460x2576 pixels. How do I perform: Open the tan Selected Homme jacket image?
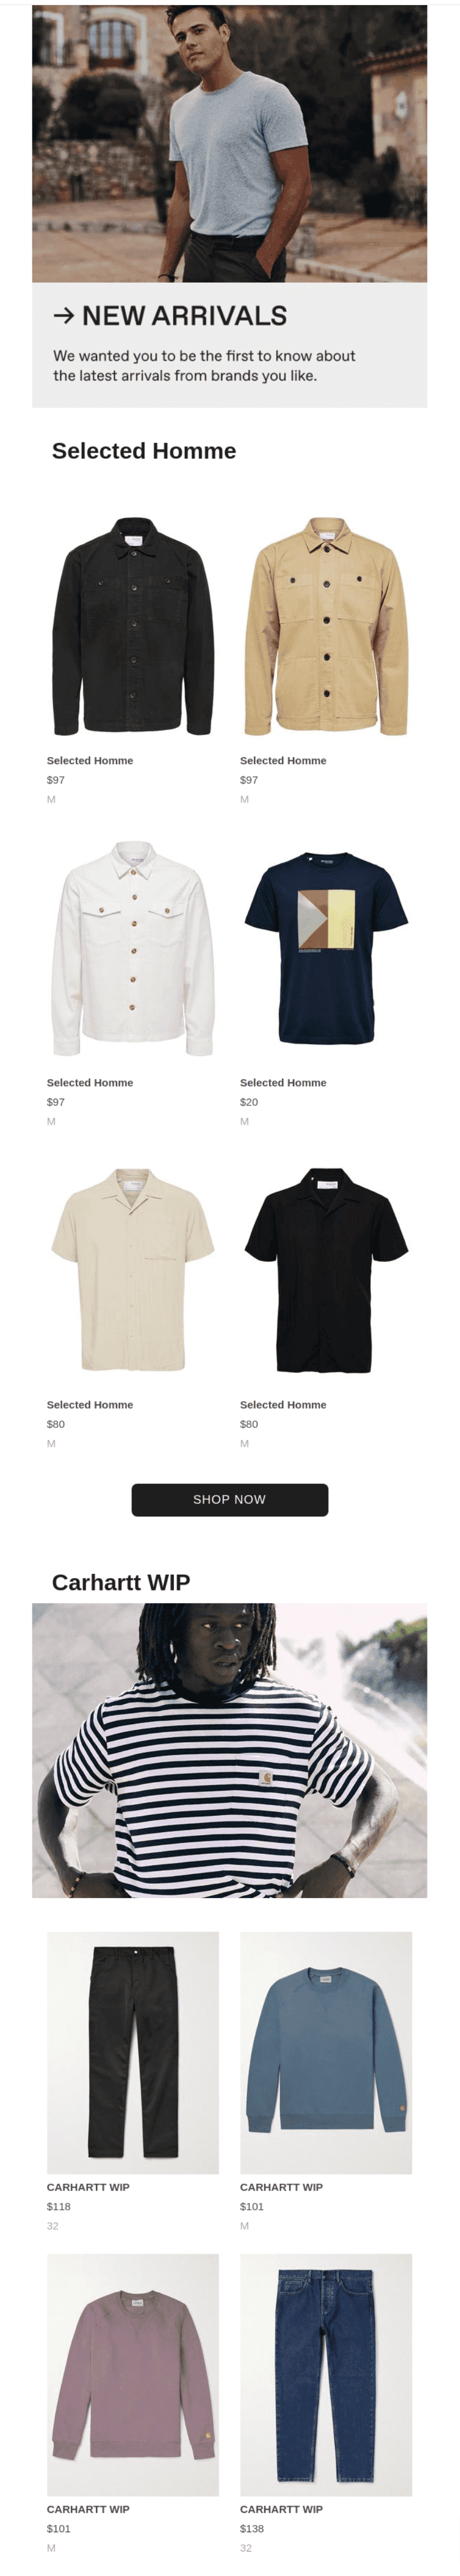pyautogui.click(x=326, y=626)
